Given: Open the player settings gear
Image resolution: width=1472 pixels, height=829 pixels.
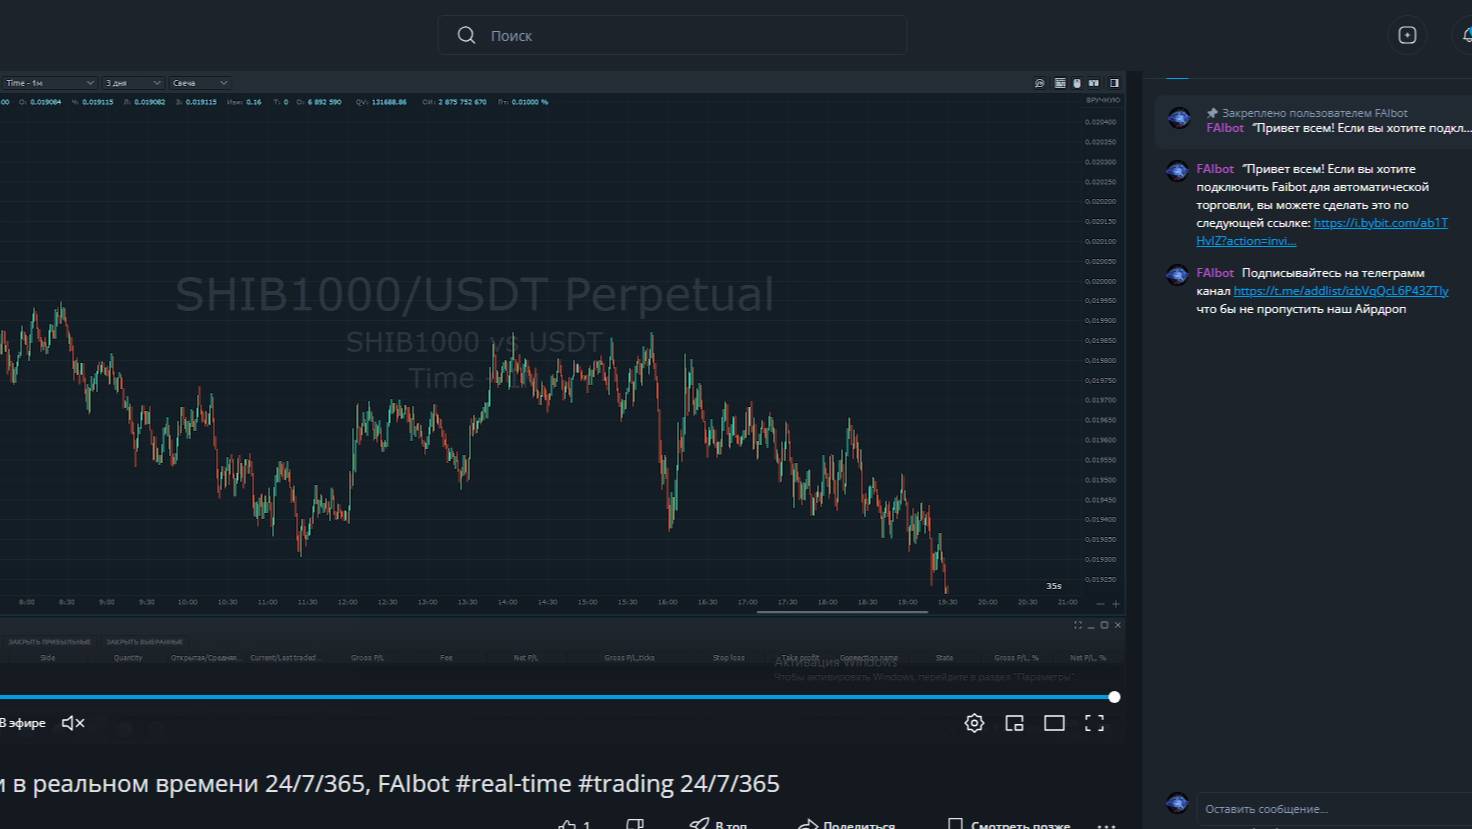Looking at the screenshot, I should click(974, 723).
